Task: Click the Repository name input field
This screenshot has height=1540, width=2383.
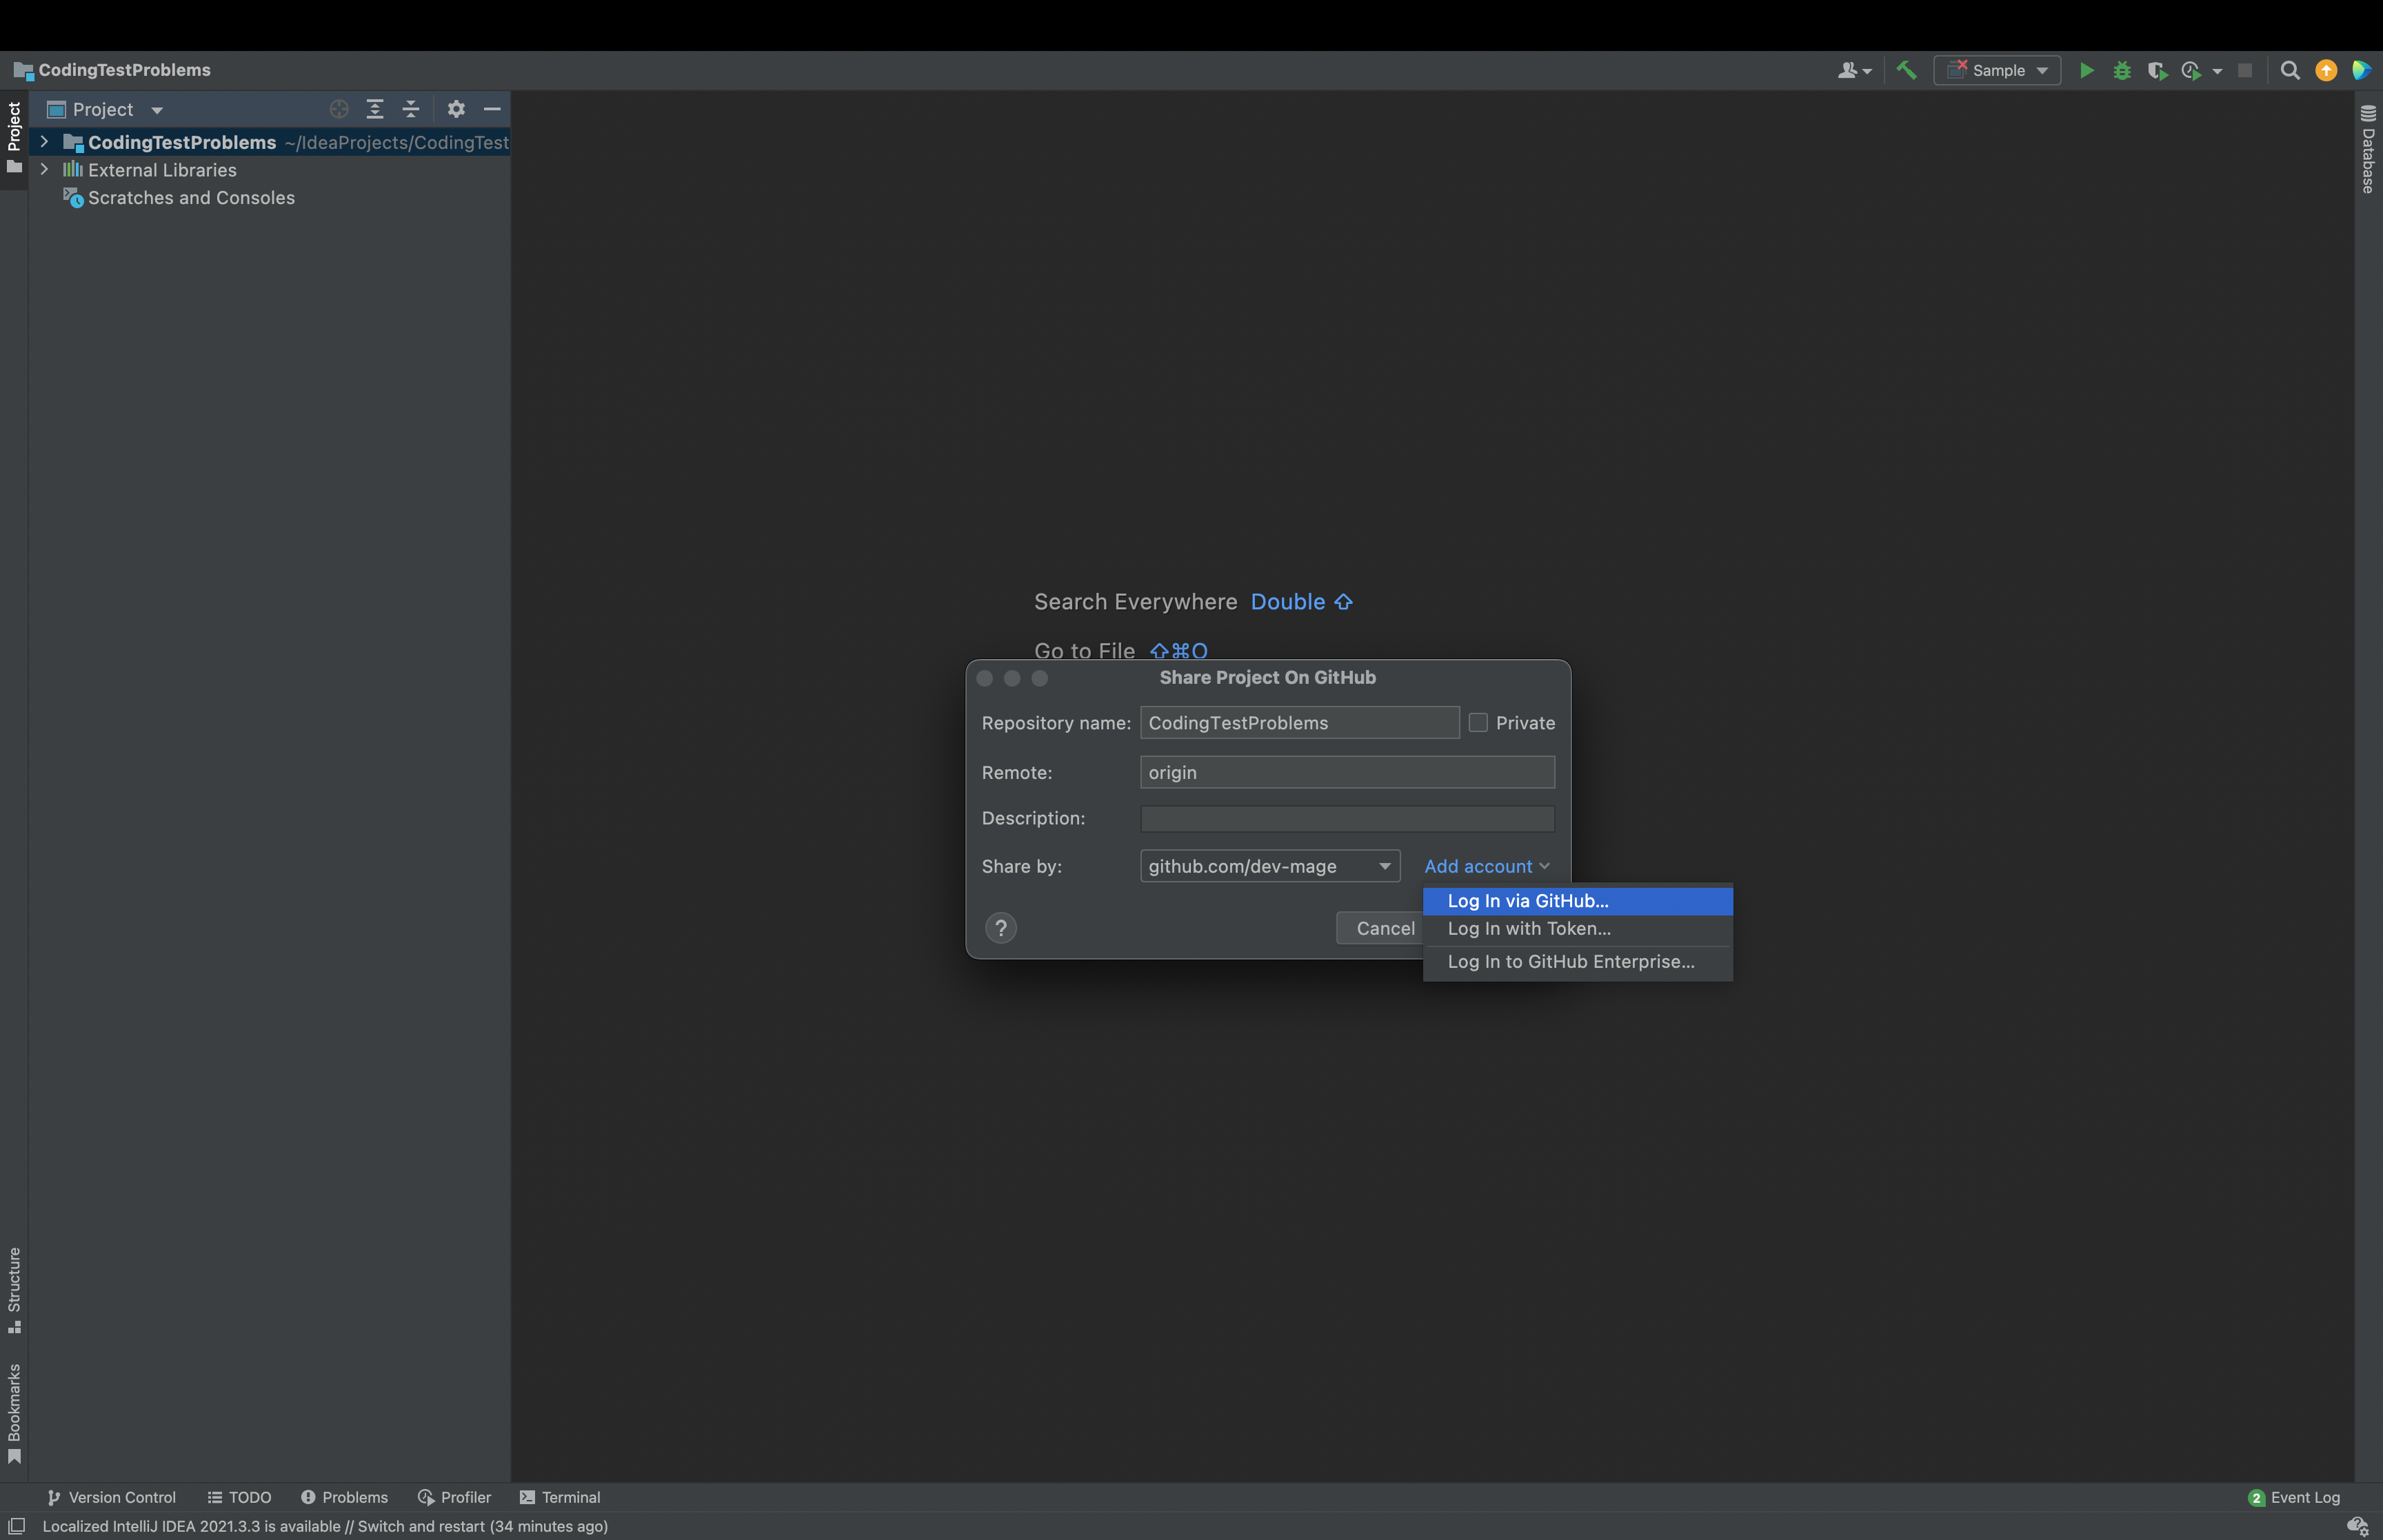Action: pyautogui.click(x=1301, y=722)
